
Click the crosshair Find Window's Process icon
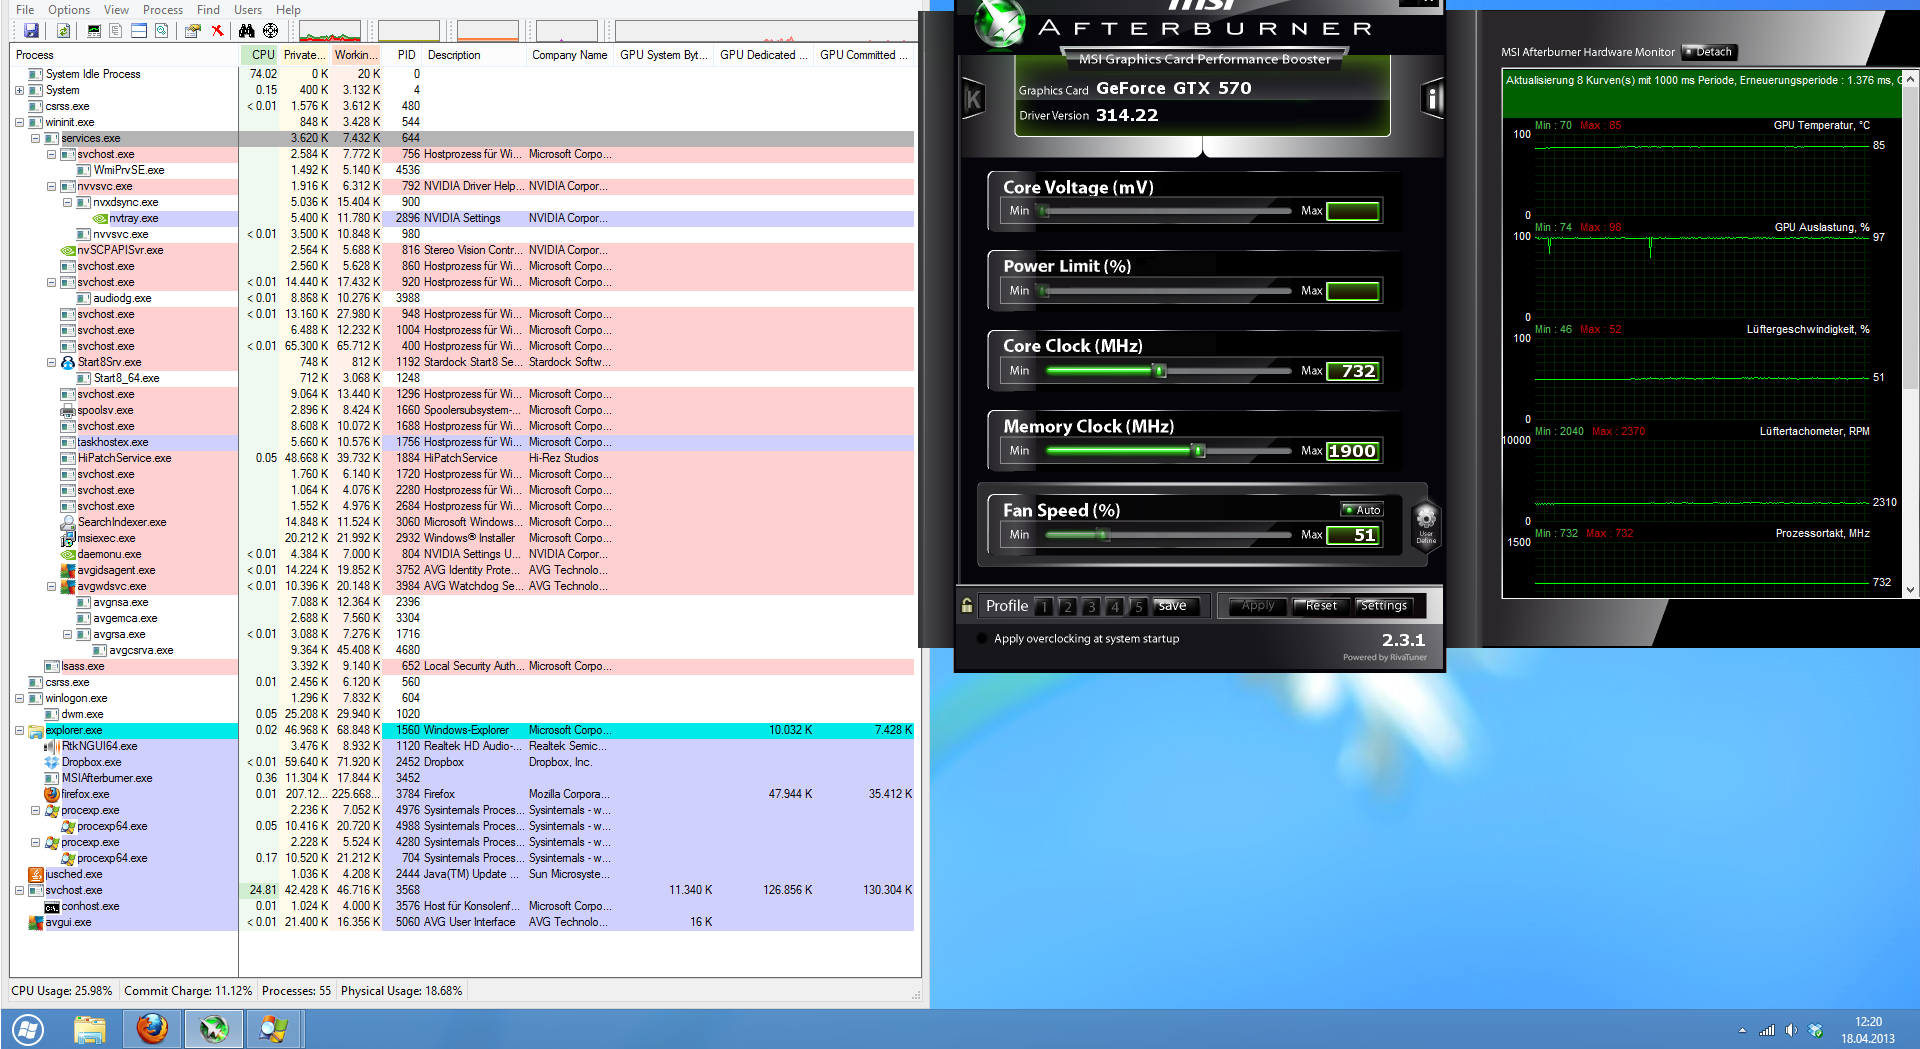(270, 31)
